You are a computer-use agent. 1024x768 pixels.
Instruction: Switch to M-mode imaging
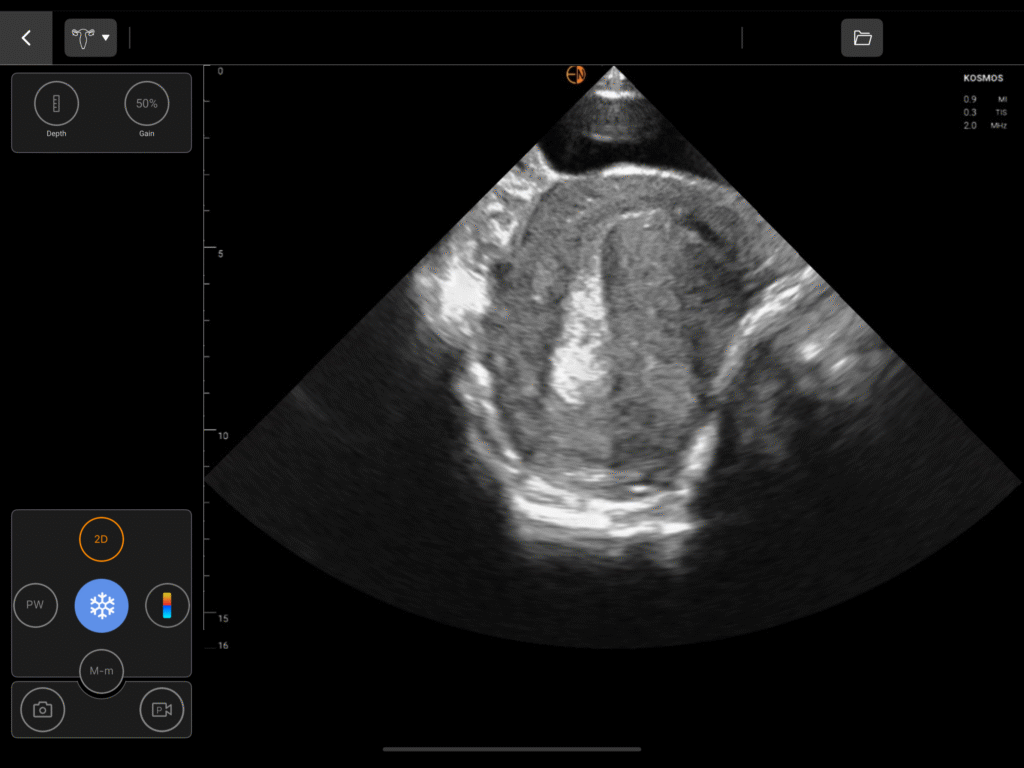point(101,670)
